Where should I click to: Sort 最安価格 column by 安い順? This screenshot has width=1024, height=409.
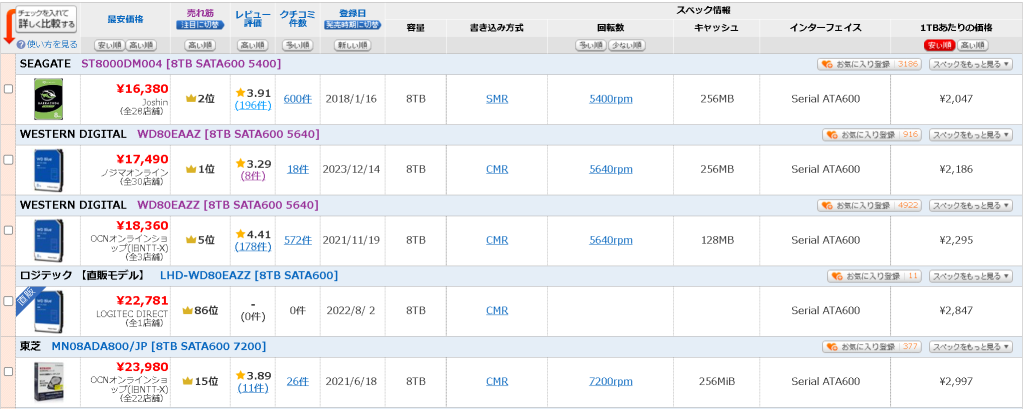point(109,45)
